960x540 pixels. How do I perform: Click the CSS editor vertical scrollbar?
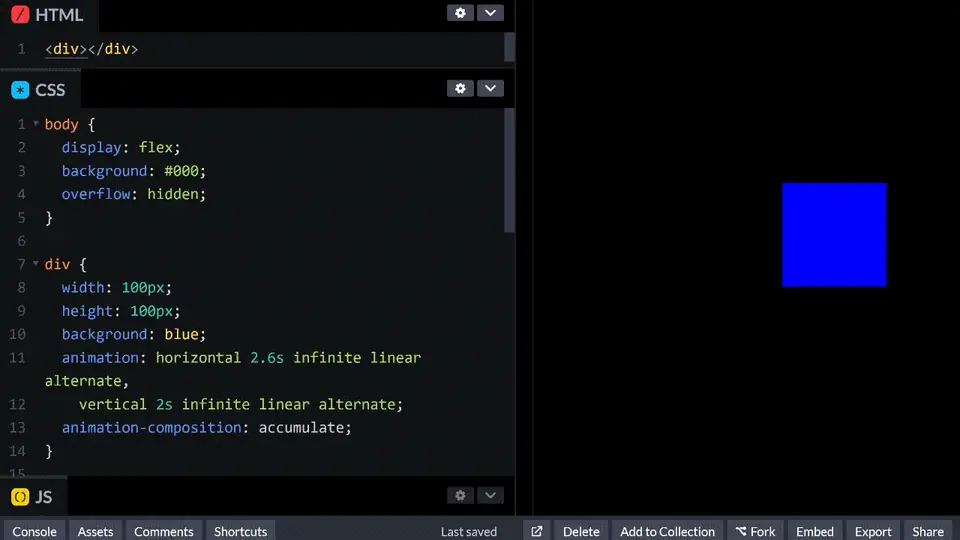coord(509,170)
